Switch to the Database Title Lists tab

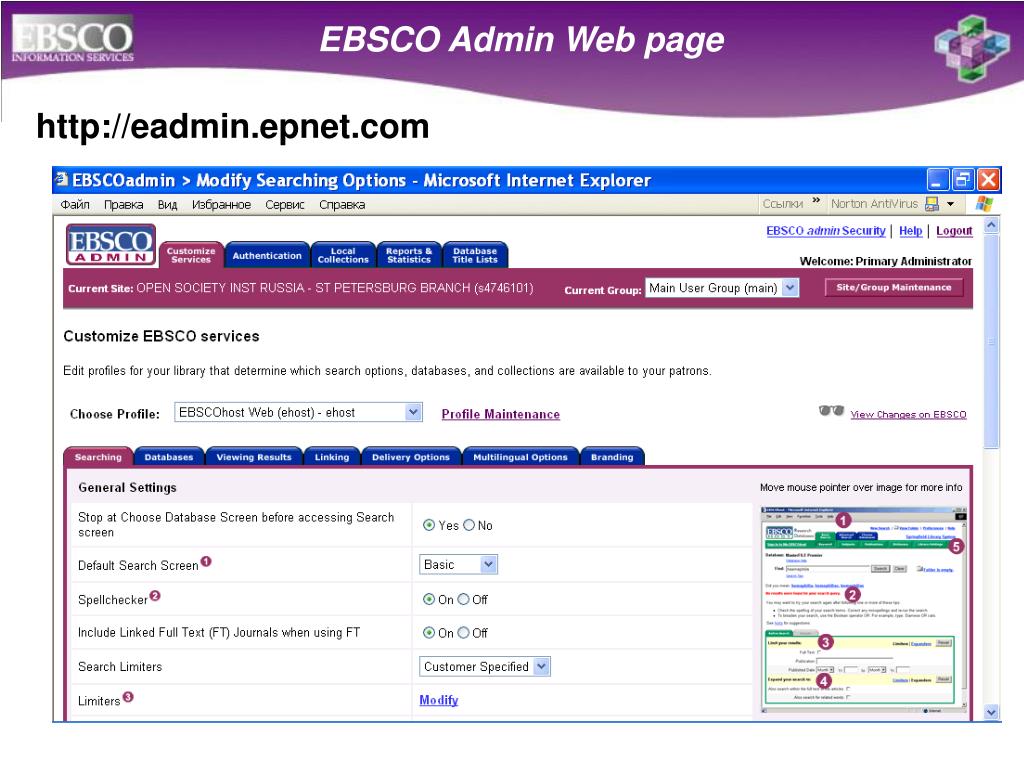coord(475,255)
